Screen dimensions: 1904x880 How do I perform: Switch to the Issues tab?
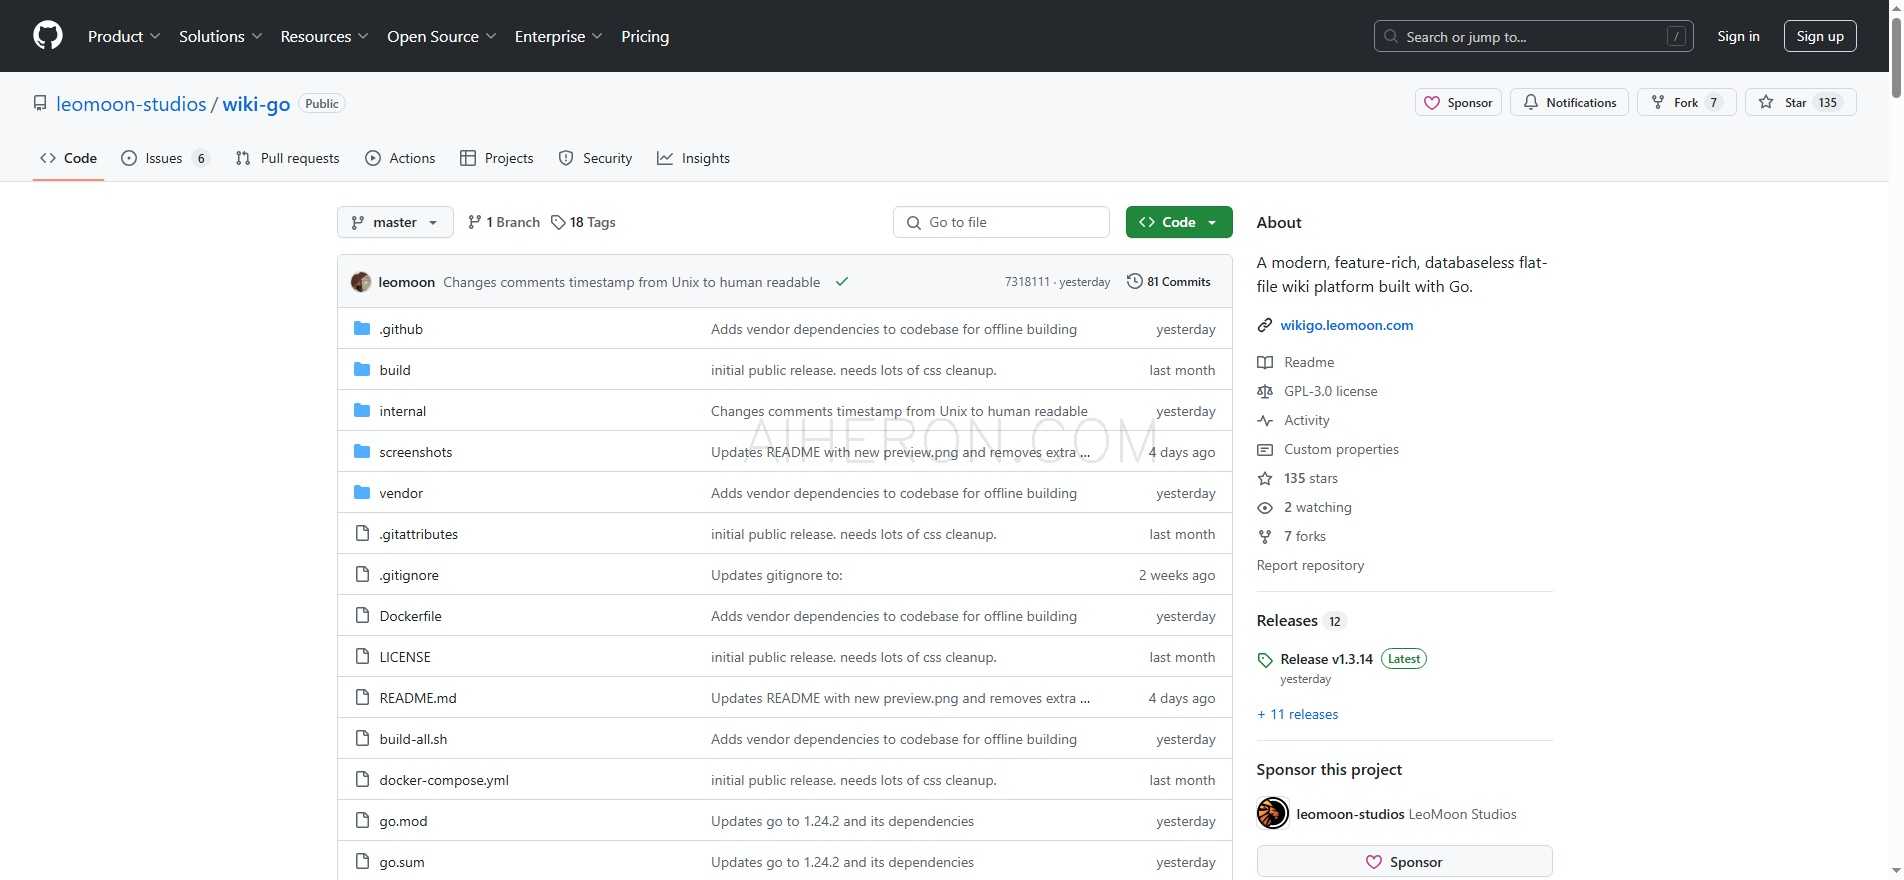coord(165,158)
